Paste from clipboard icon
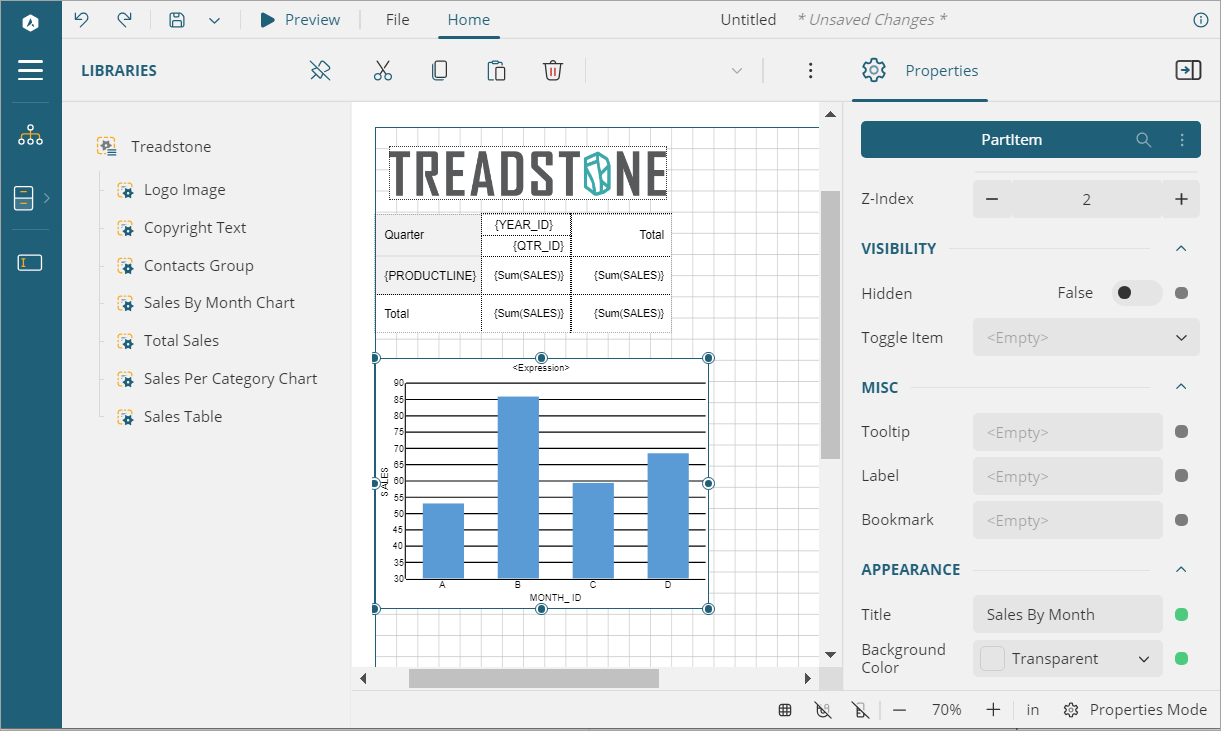1221x731 pixels. tap(496, 70)
